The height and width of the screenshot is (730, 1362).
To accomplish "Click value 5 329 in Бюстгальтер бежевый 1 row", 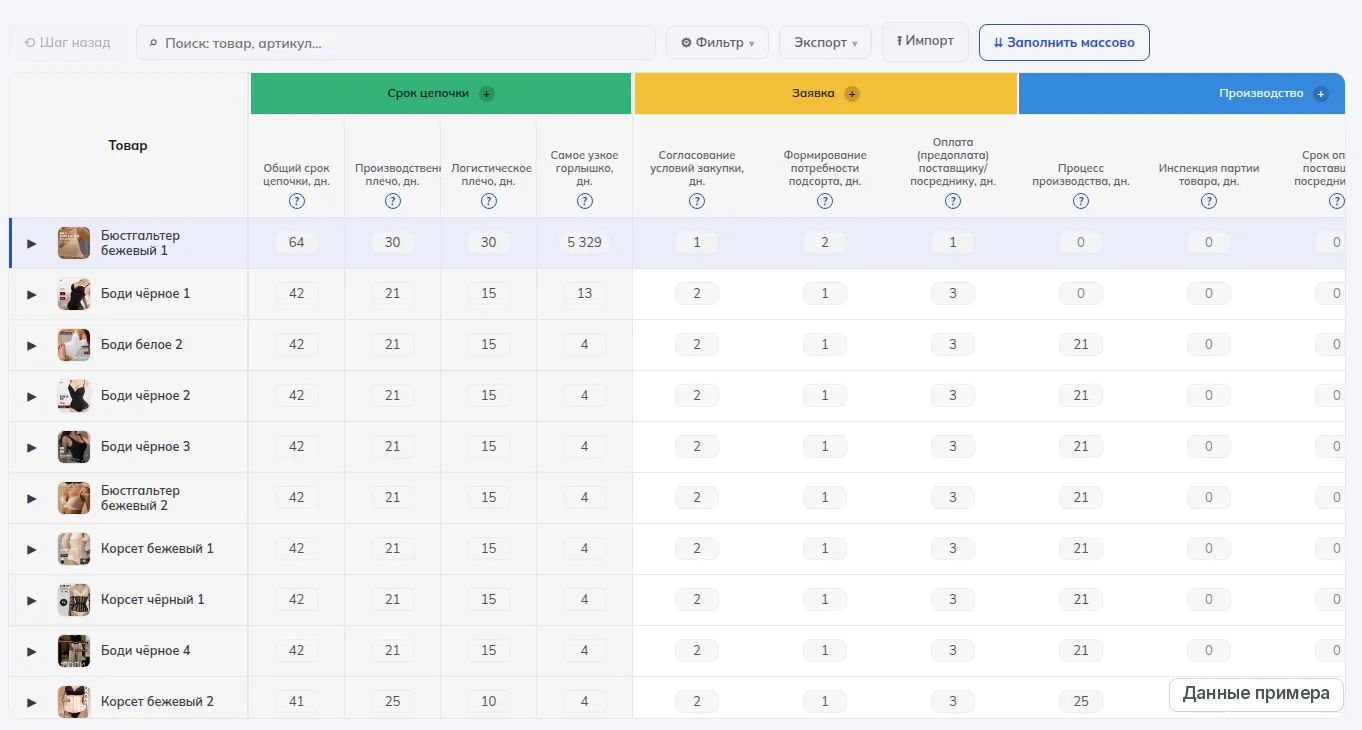I will (585, 243).
